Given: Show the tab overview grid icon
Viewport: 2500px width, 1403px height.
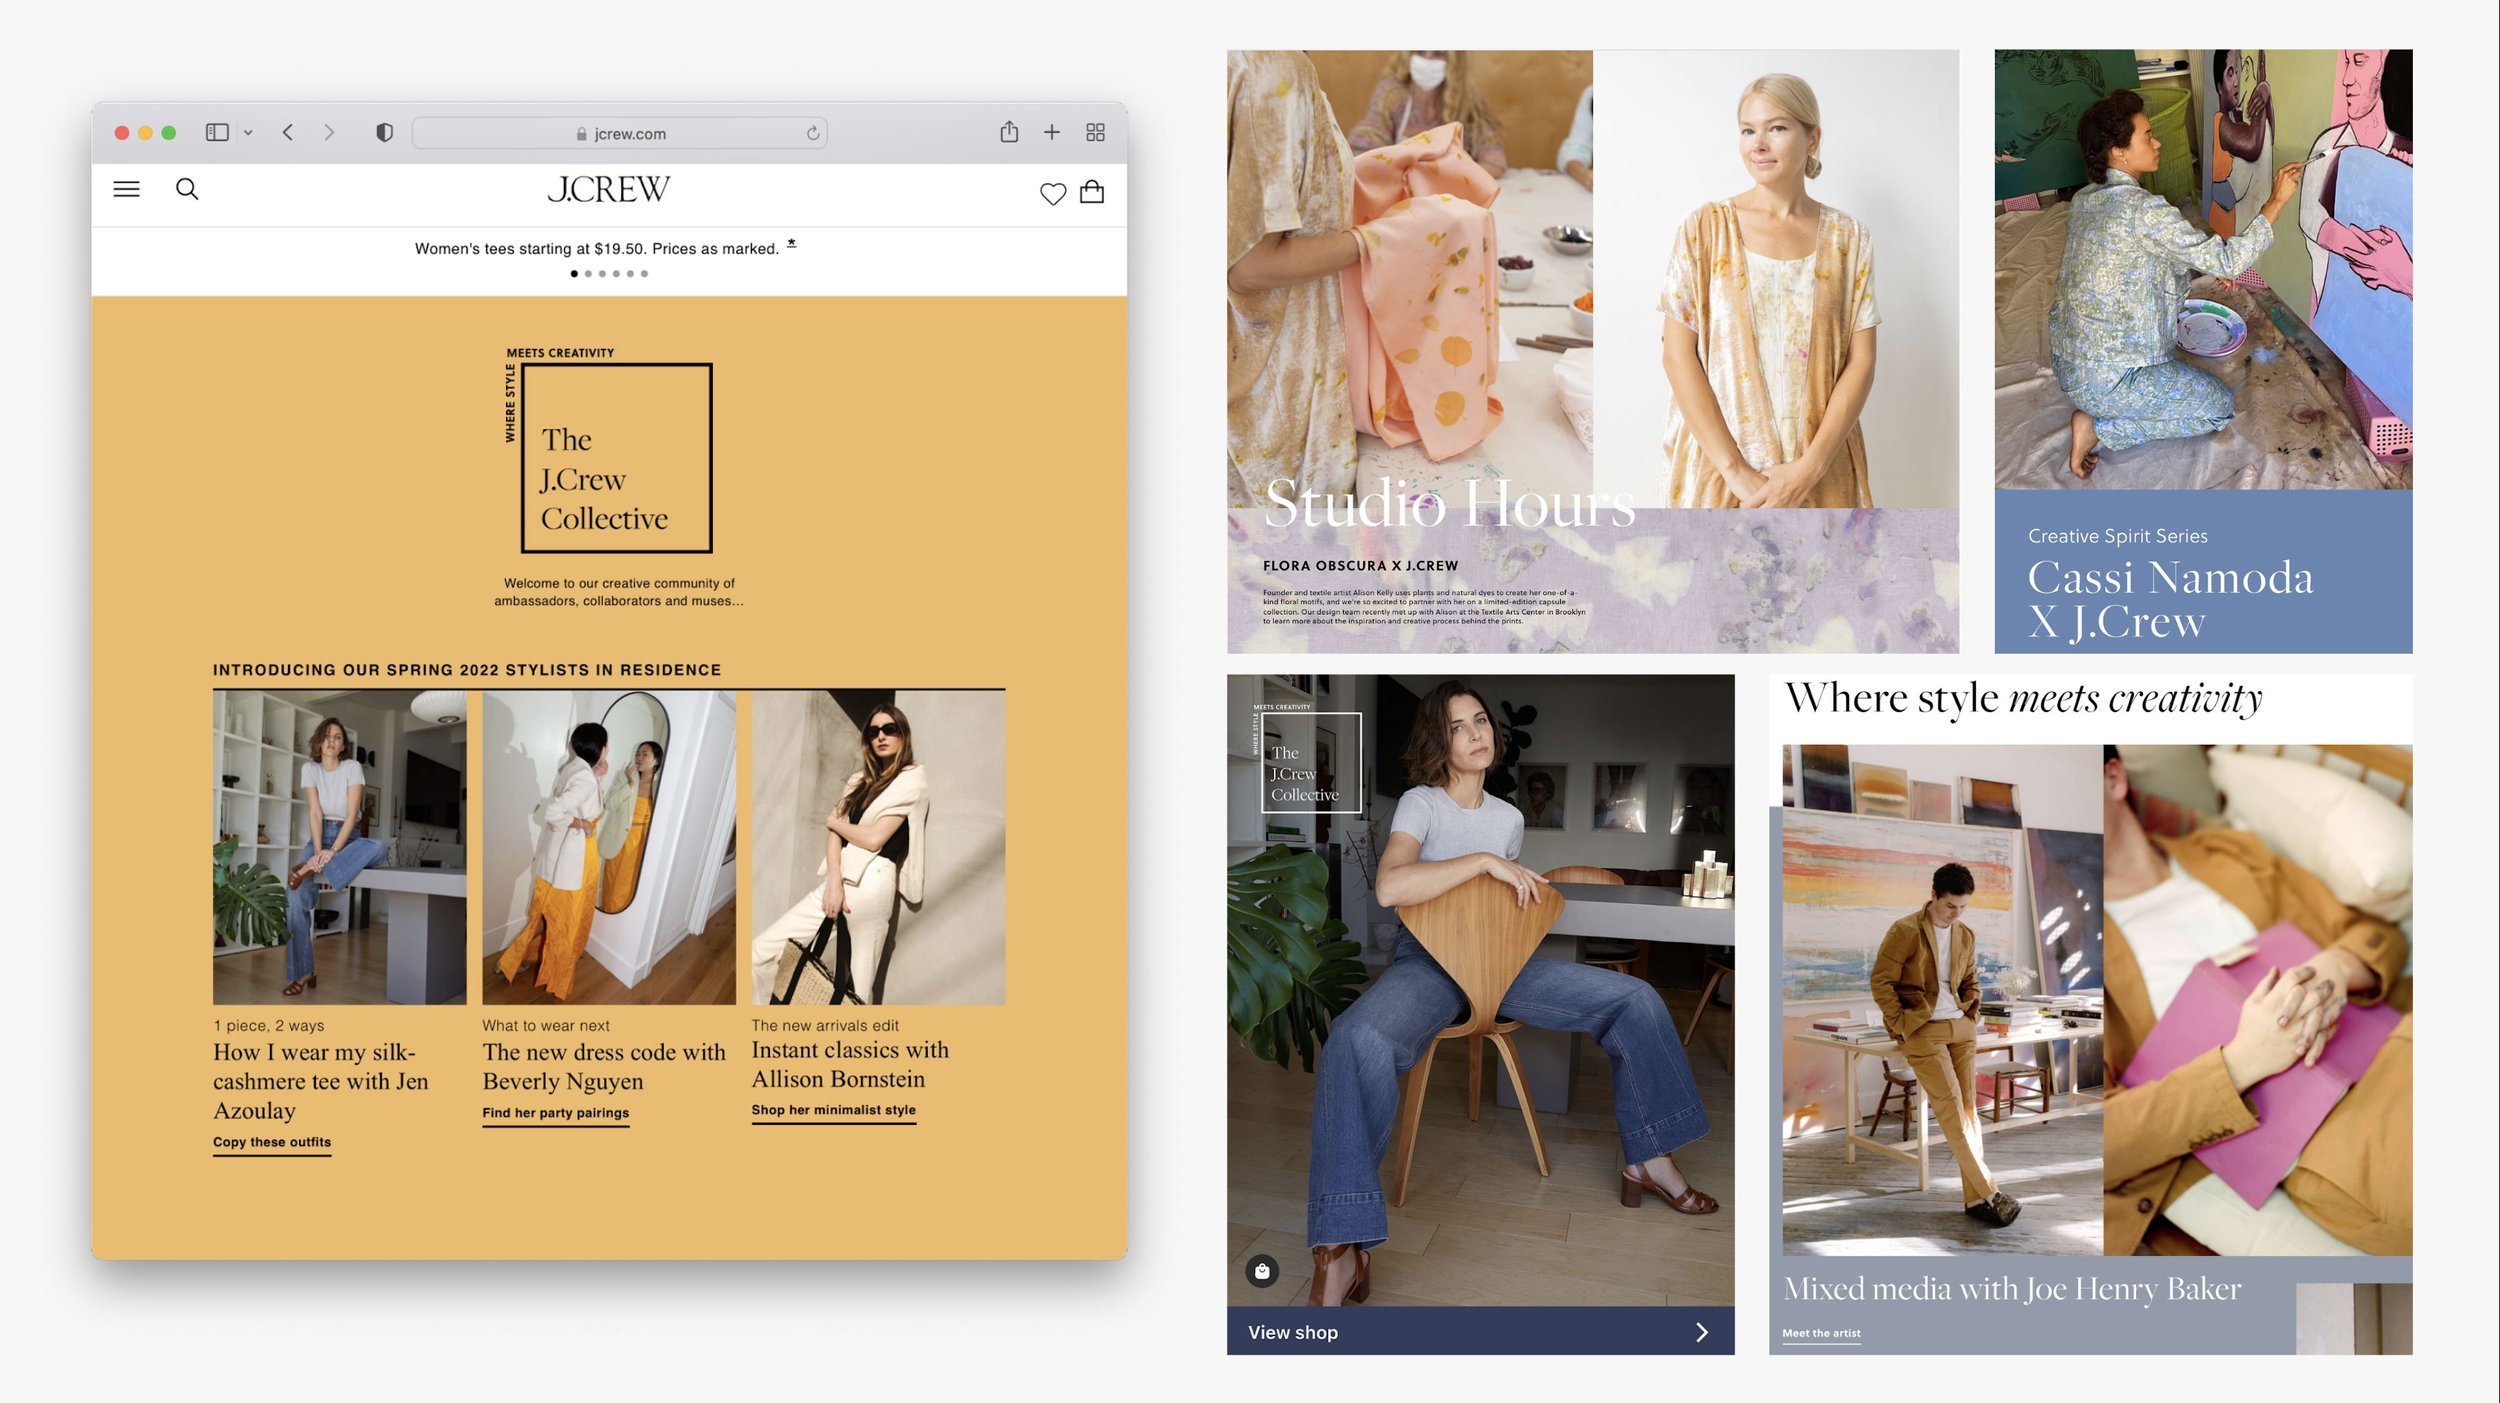Looking at the screenshot, I should [x=1095, y=132].
